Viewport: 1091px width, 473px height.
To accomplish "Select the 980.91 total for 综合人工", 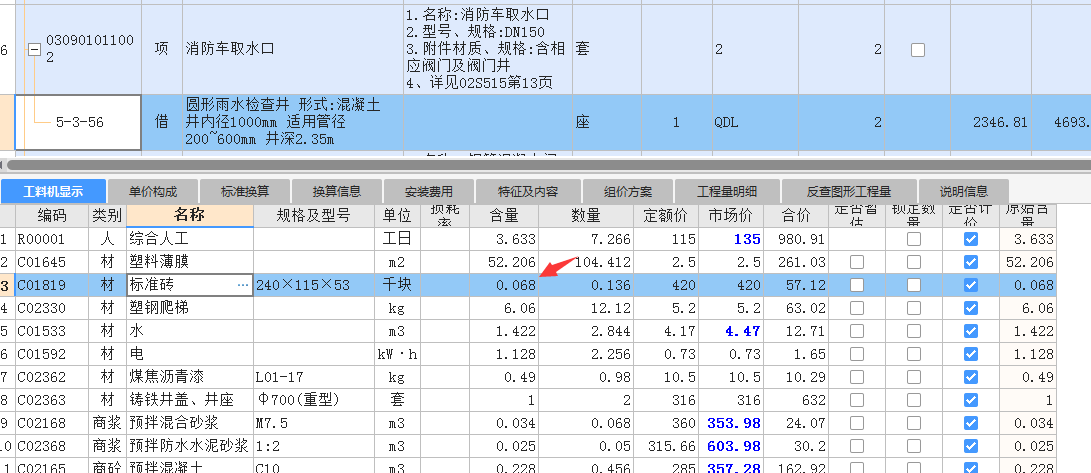I will tap(796, 239).
